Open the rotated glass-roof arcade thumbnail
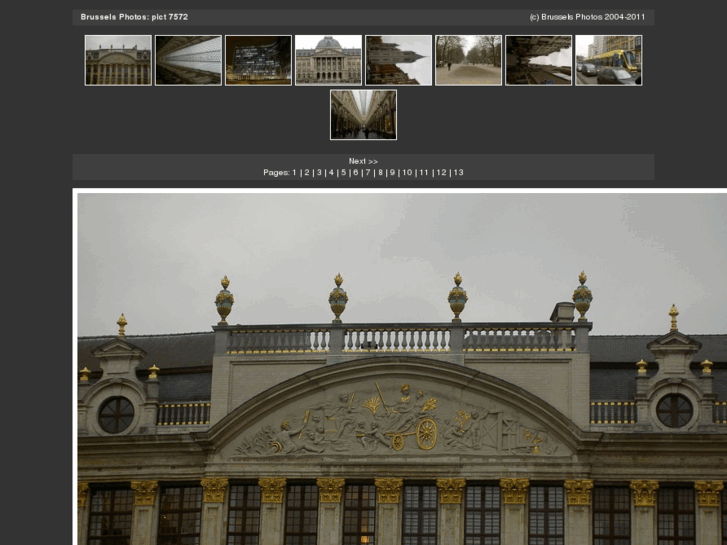This screenshot has height=545, width=727. point(188,60)
